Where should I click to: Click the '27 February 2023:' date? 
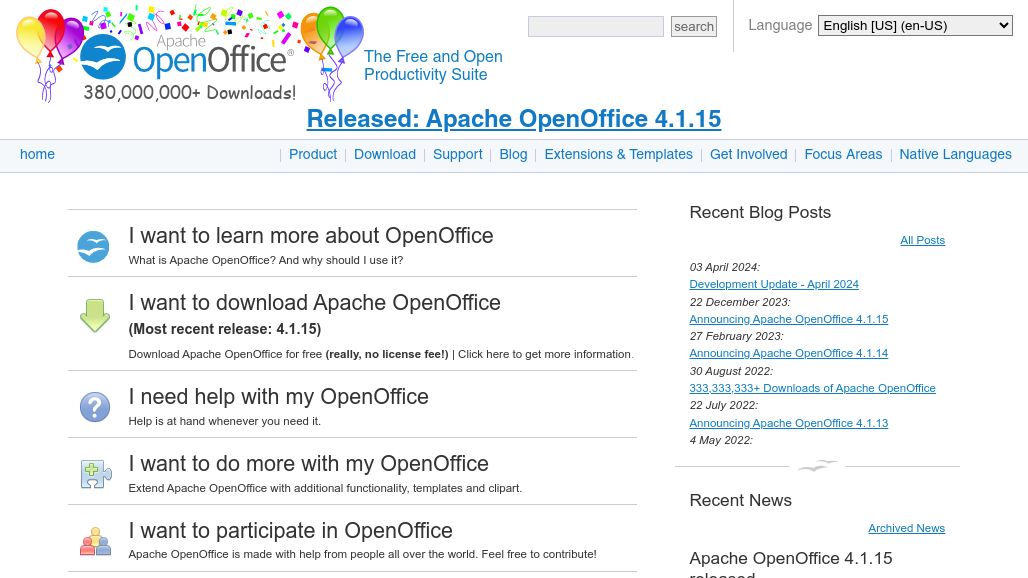pos(736,336)
